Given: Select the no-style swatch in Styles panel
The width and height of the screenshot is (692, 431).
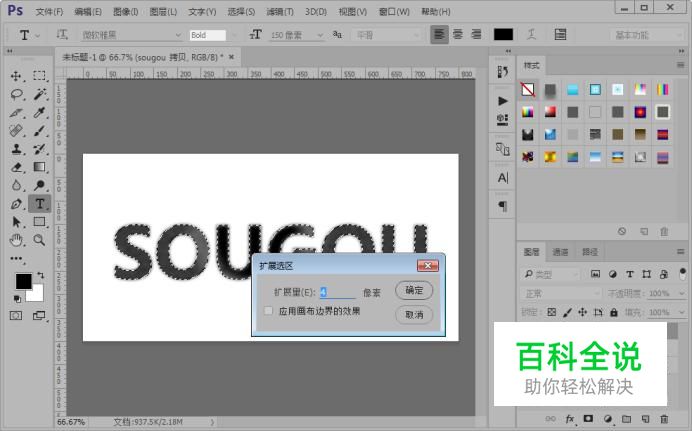Looking at the screenshot, I should [528, 90].
